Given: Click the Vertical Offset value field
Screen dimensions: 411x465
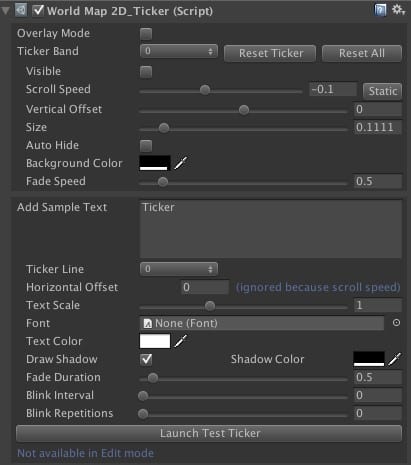Looking at the screenshot, I should (377, 109).
